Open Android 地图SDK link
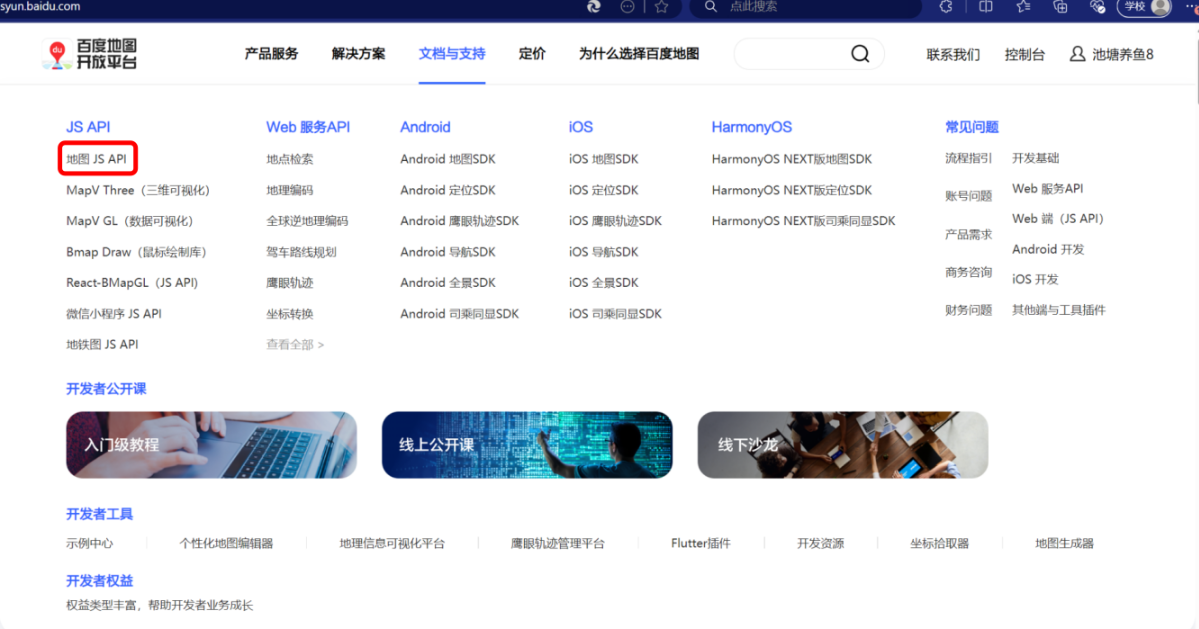The image size is (1199, 629). [448, 159]
